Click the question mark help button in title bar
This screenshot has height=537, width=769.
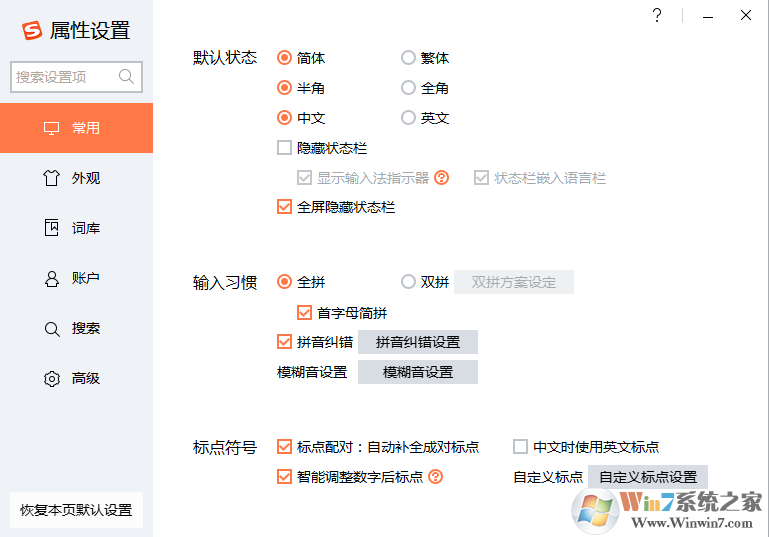click(x=657, y=15)
